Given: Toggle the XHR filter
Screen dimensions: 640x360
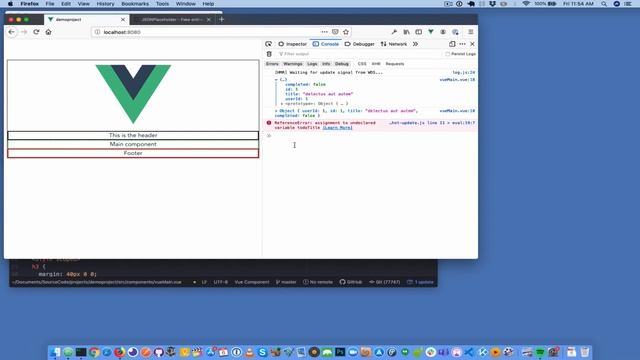Looking at the screenshot, I should coord(376,64).
